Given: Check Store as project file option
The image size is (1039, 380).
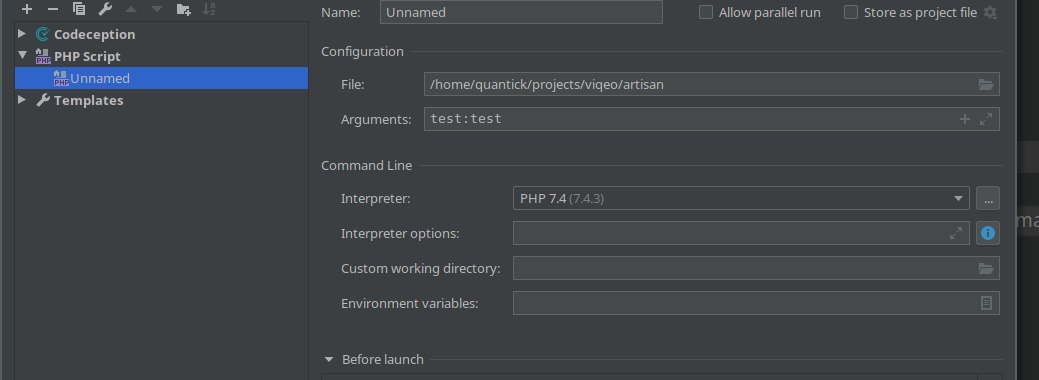Looking at the screenshot, I should [x=851, y=13].
